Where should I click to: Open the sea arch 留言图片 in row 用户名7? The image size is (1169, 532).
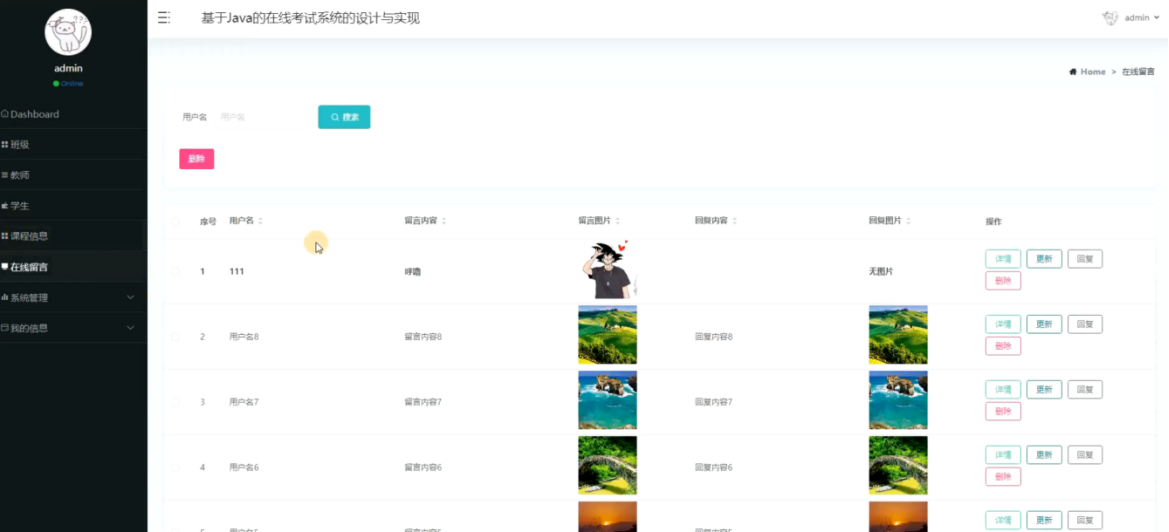[x=608, y=400]
